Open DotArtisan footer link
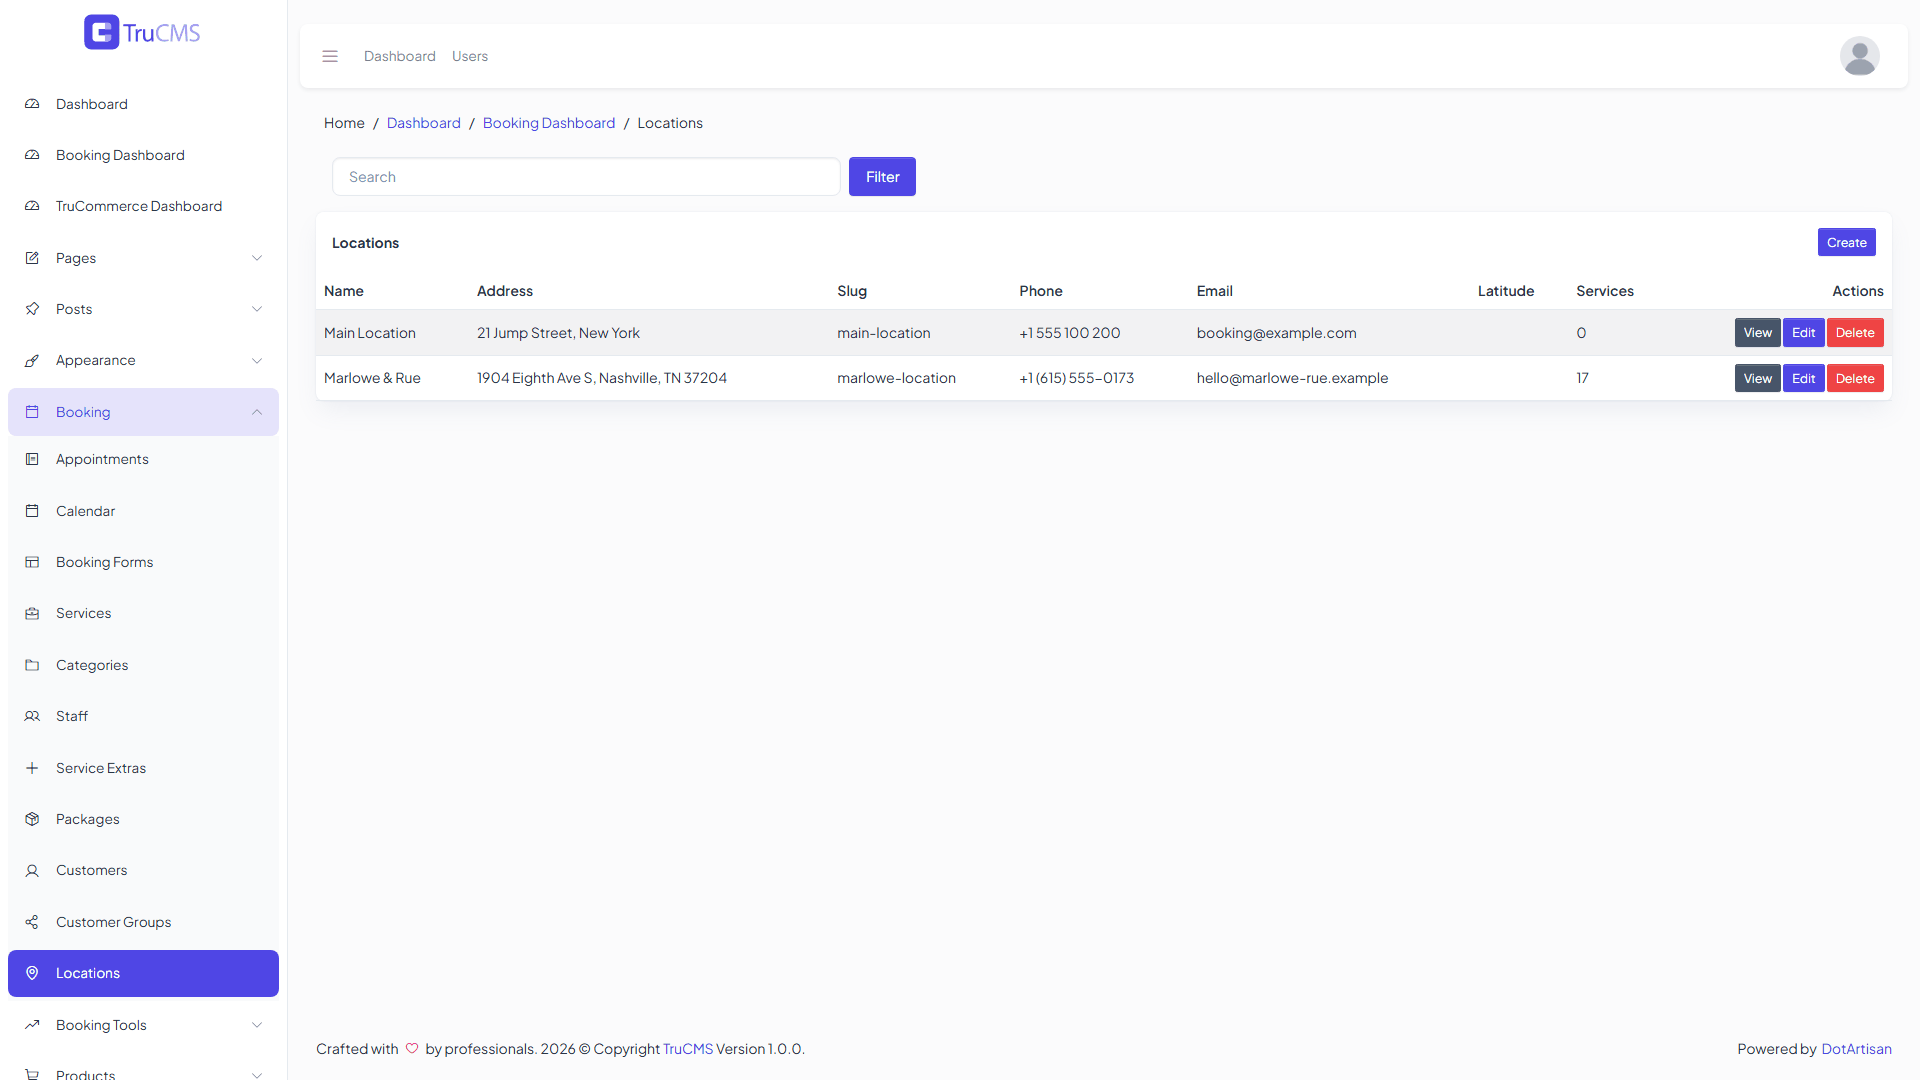This screenshot has height=1080, width=1920. point(1856,1049)
